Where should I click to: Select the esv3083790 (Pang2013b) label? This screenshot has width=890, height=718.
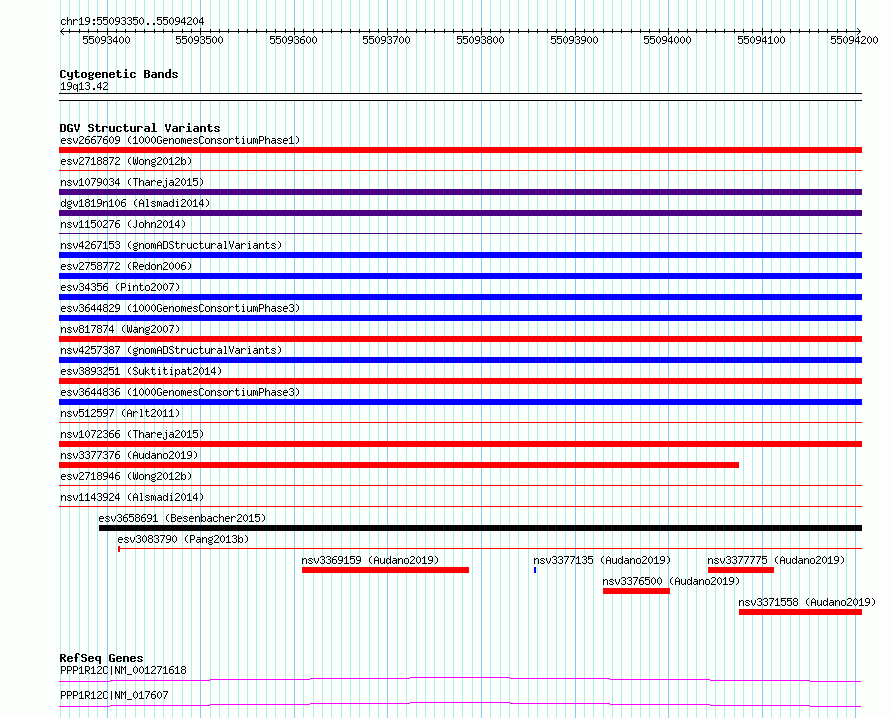(x=183, y=539)
